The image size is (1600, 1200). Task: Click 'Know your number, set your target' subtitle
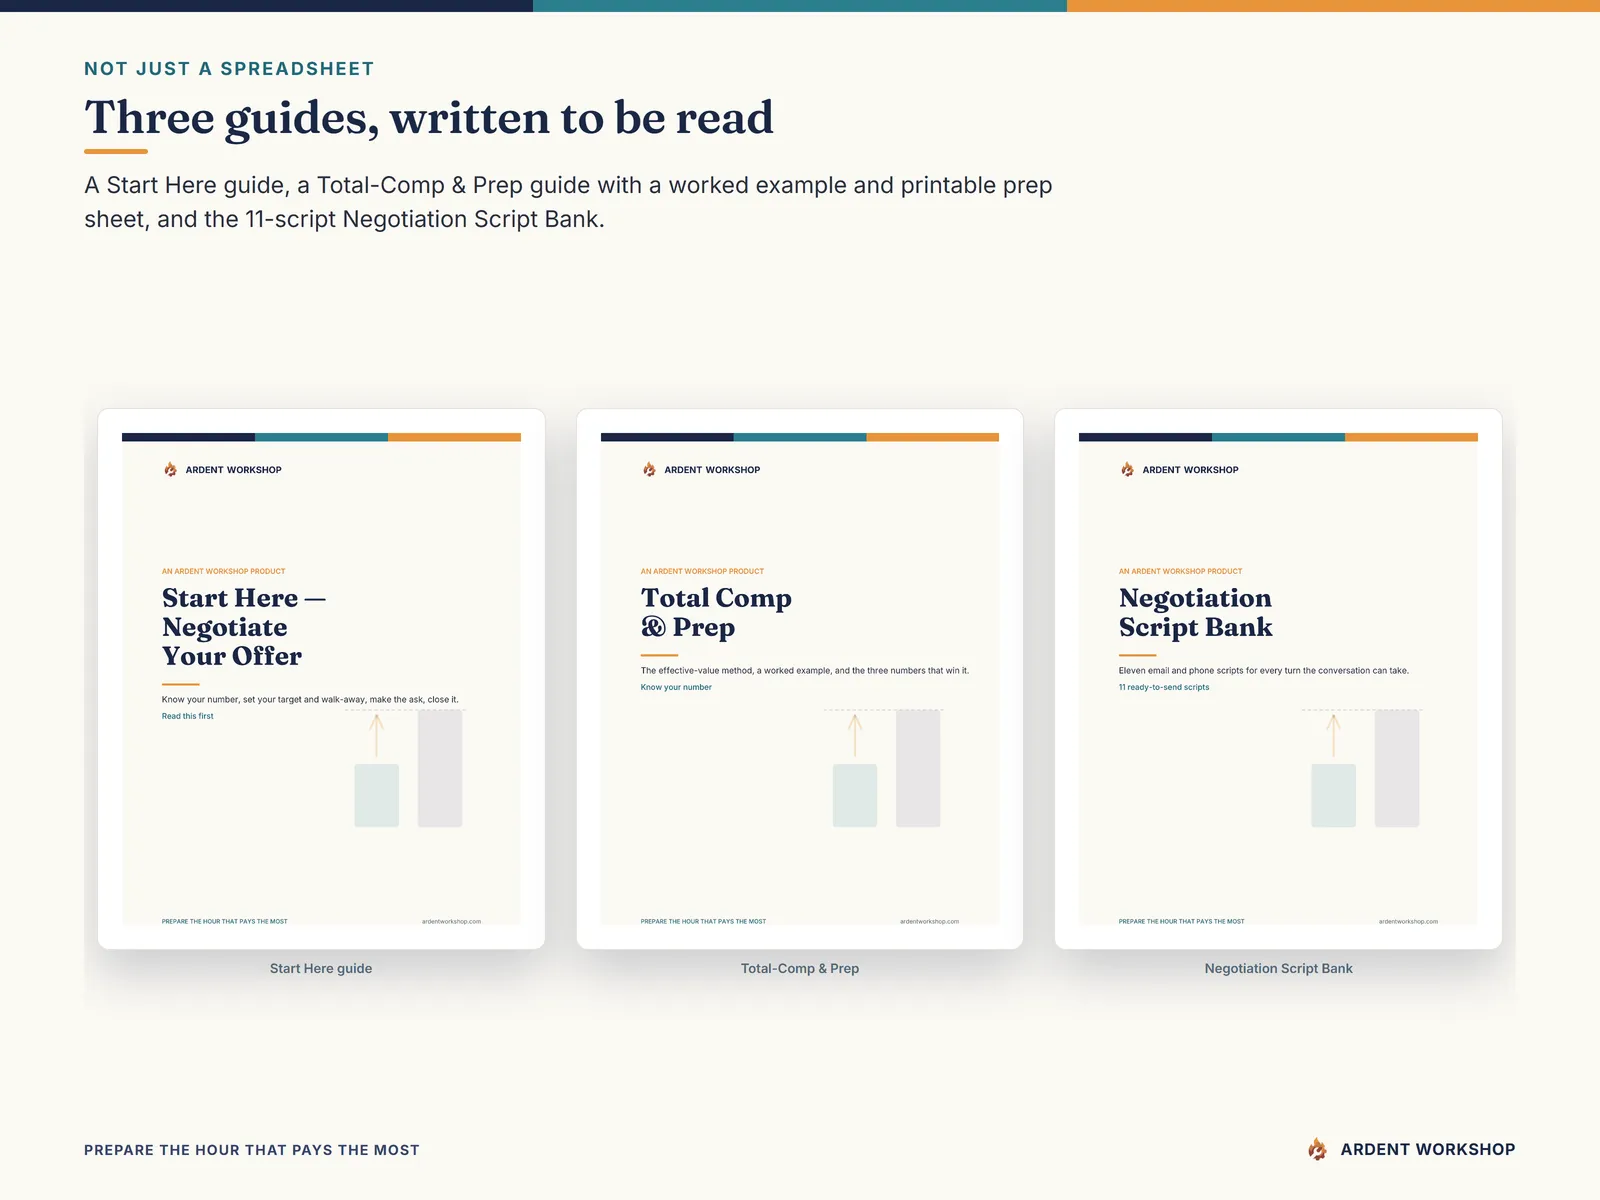pos(310,700)
